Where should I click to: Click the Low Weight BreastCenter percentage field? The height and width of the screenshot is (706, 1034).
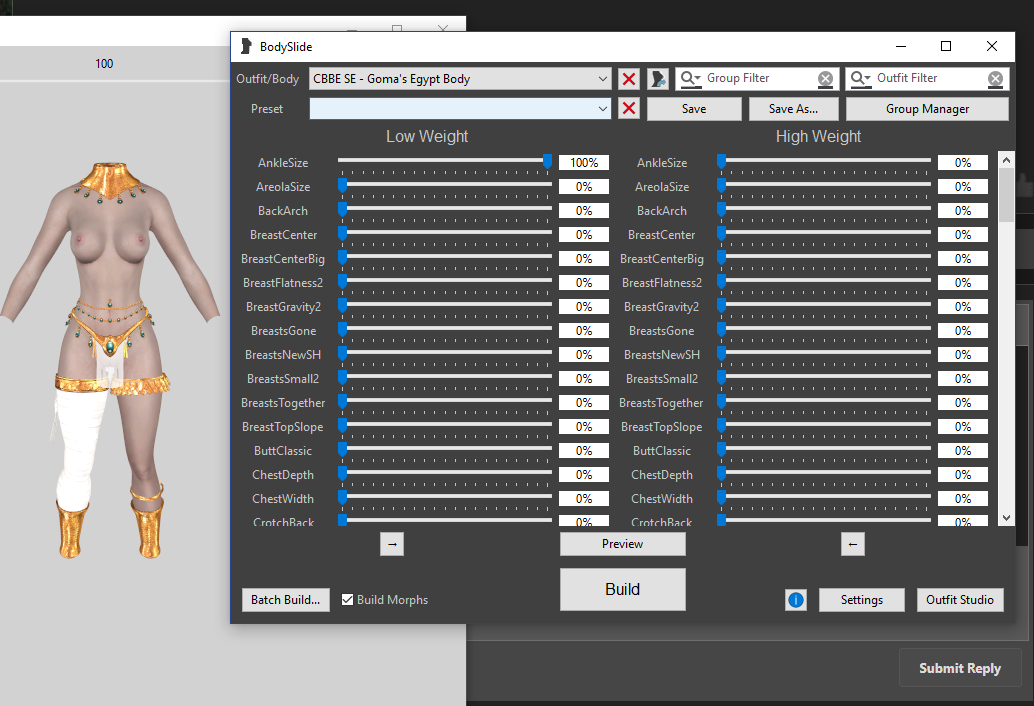(584, 235)
